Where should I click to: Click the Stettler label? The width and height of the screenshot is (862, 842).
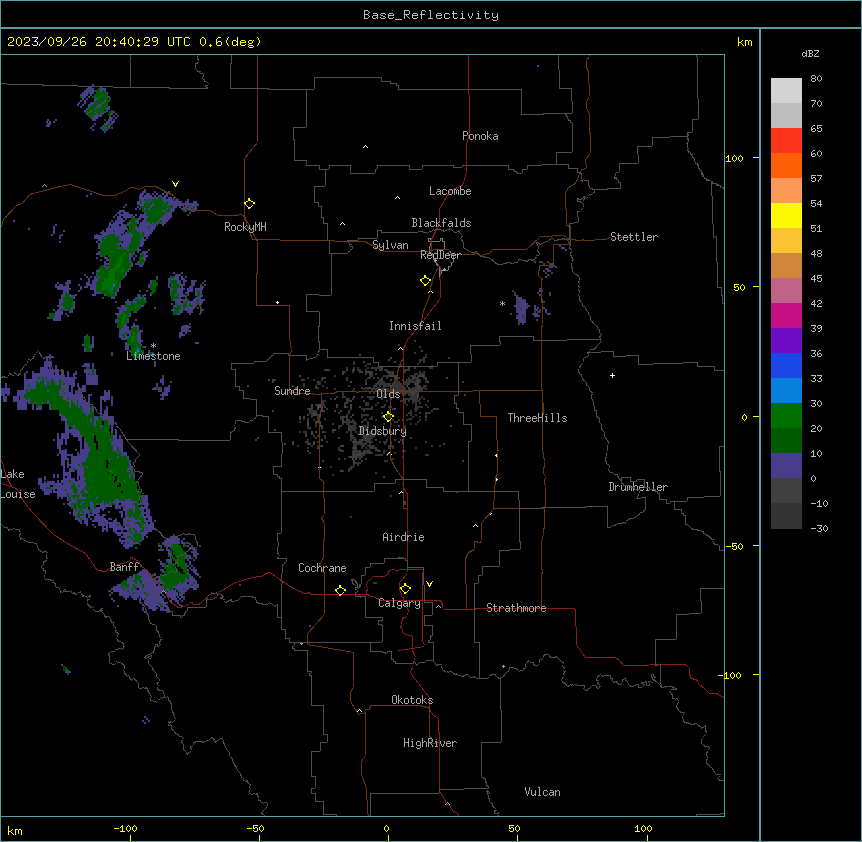(x=634, y=237)
